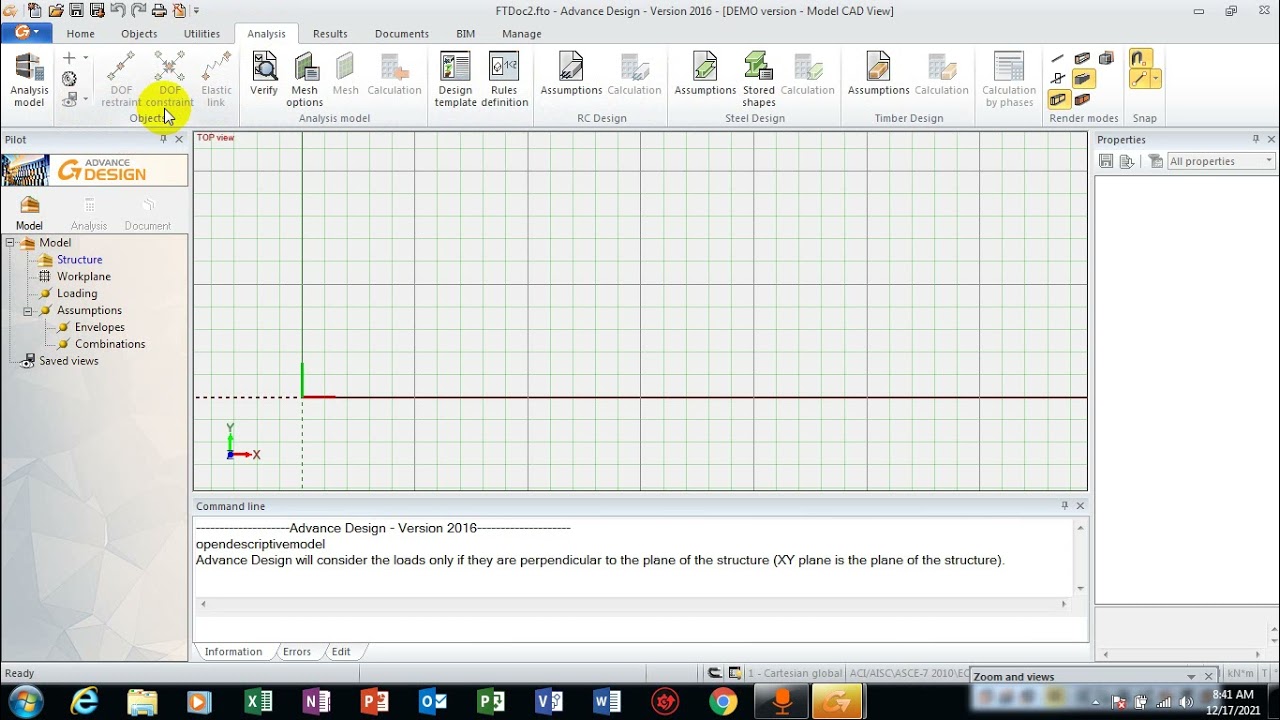Image resolution: width=1280 pixels, height=720 pixels.
Task: Click the Save quick access icon
Action: [76, 11]
